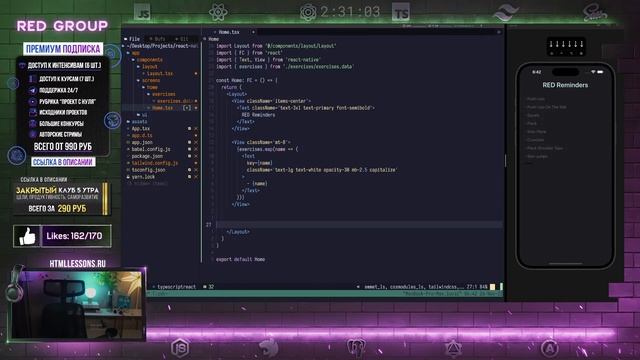Click the 'RED Reminders' text inside the code
The width and height of the screenshot is (640, 360).
(x=258, y=115)
